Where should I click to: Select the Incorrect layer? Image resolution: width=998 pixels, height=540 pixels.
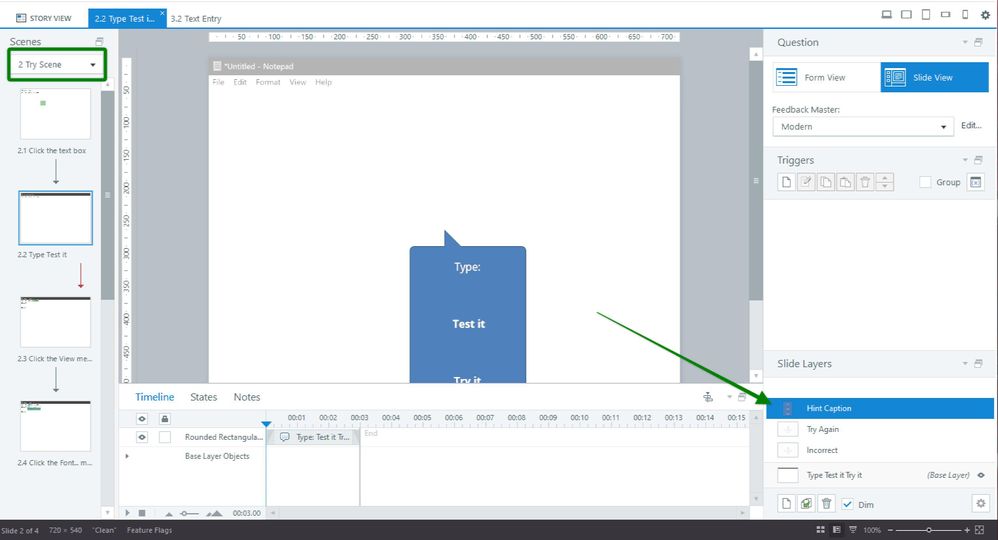[x=880, y=450]
